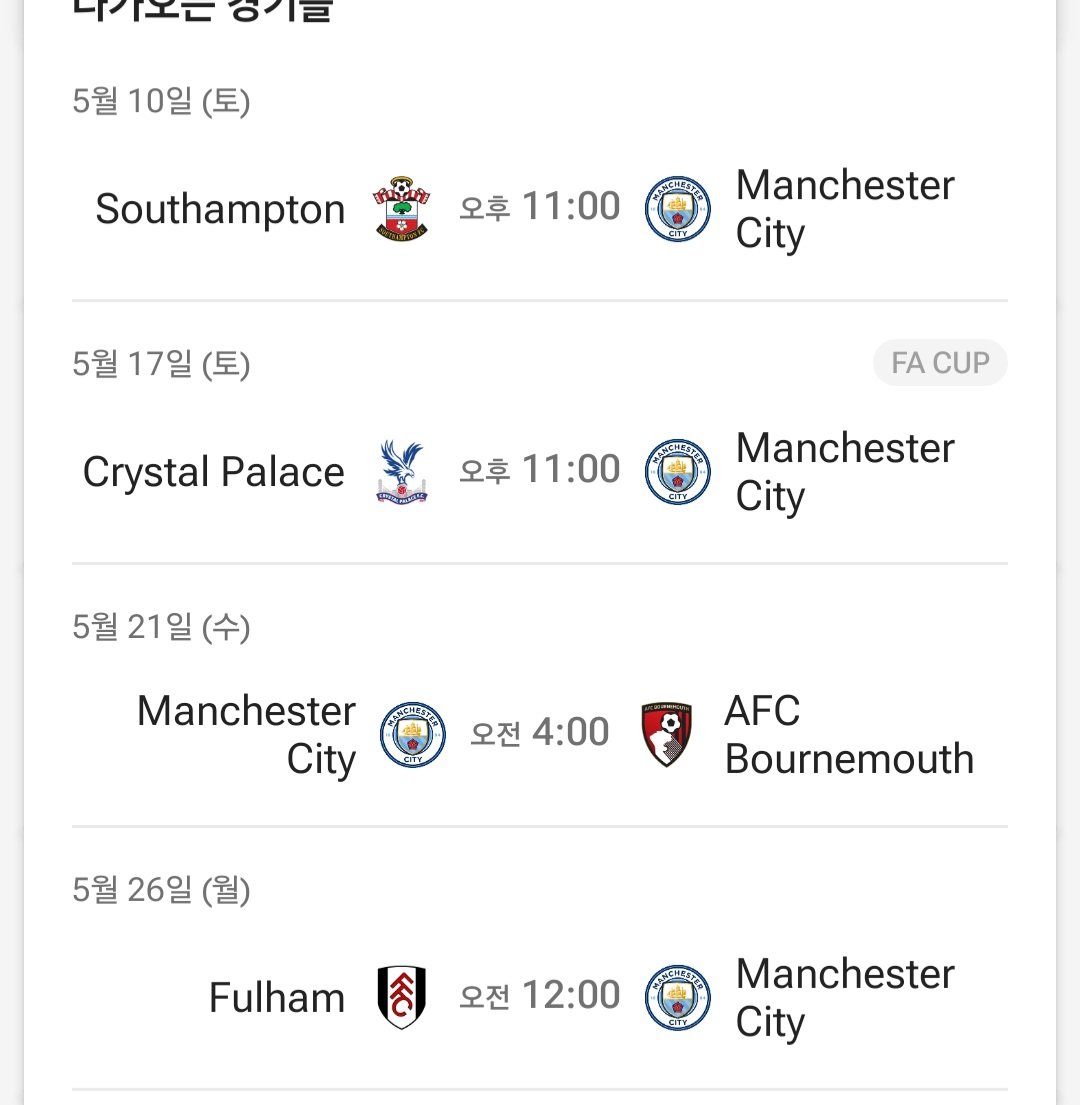This screenshot has width=1080, height=1105.
Task: Tap the AFC Bournemouth crest
Action: click(x=666, y=734)
